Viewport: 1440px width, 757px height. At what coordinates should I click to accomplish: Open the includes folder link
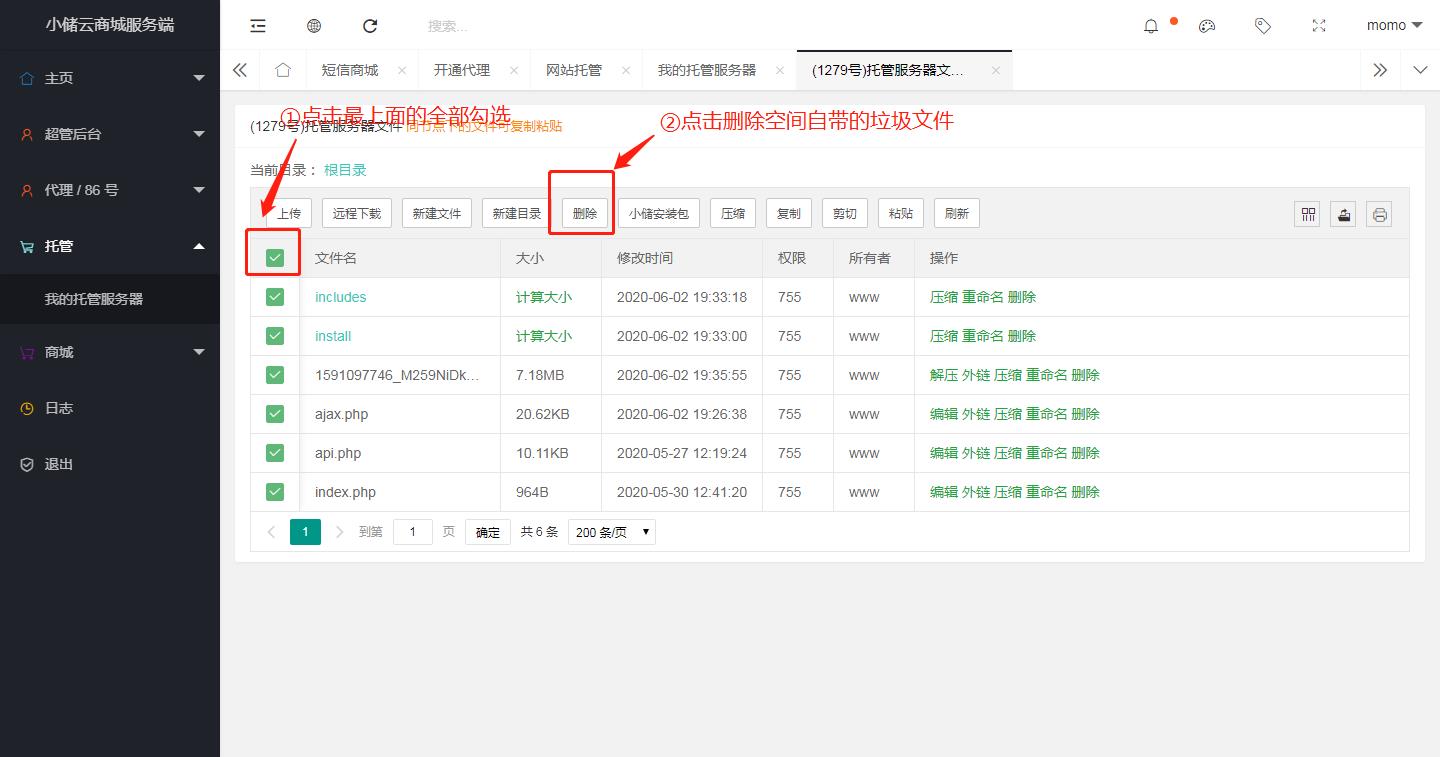(341, 297)
